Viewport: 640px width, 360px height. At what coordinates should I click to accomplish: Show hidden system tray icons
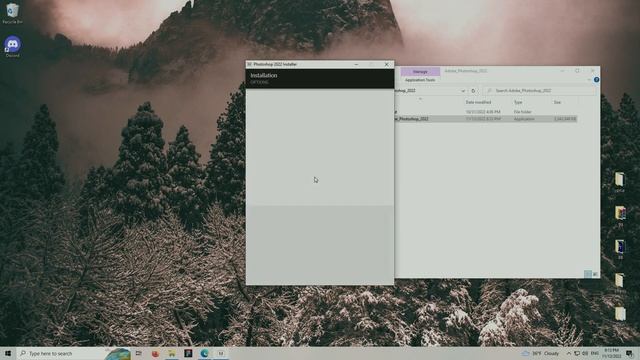point(569,353)
